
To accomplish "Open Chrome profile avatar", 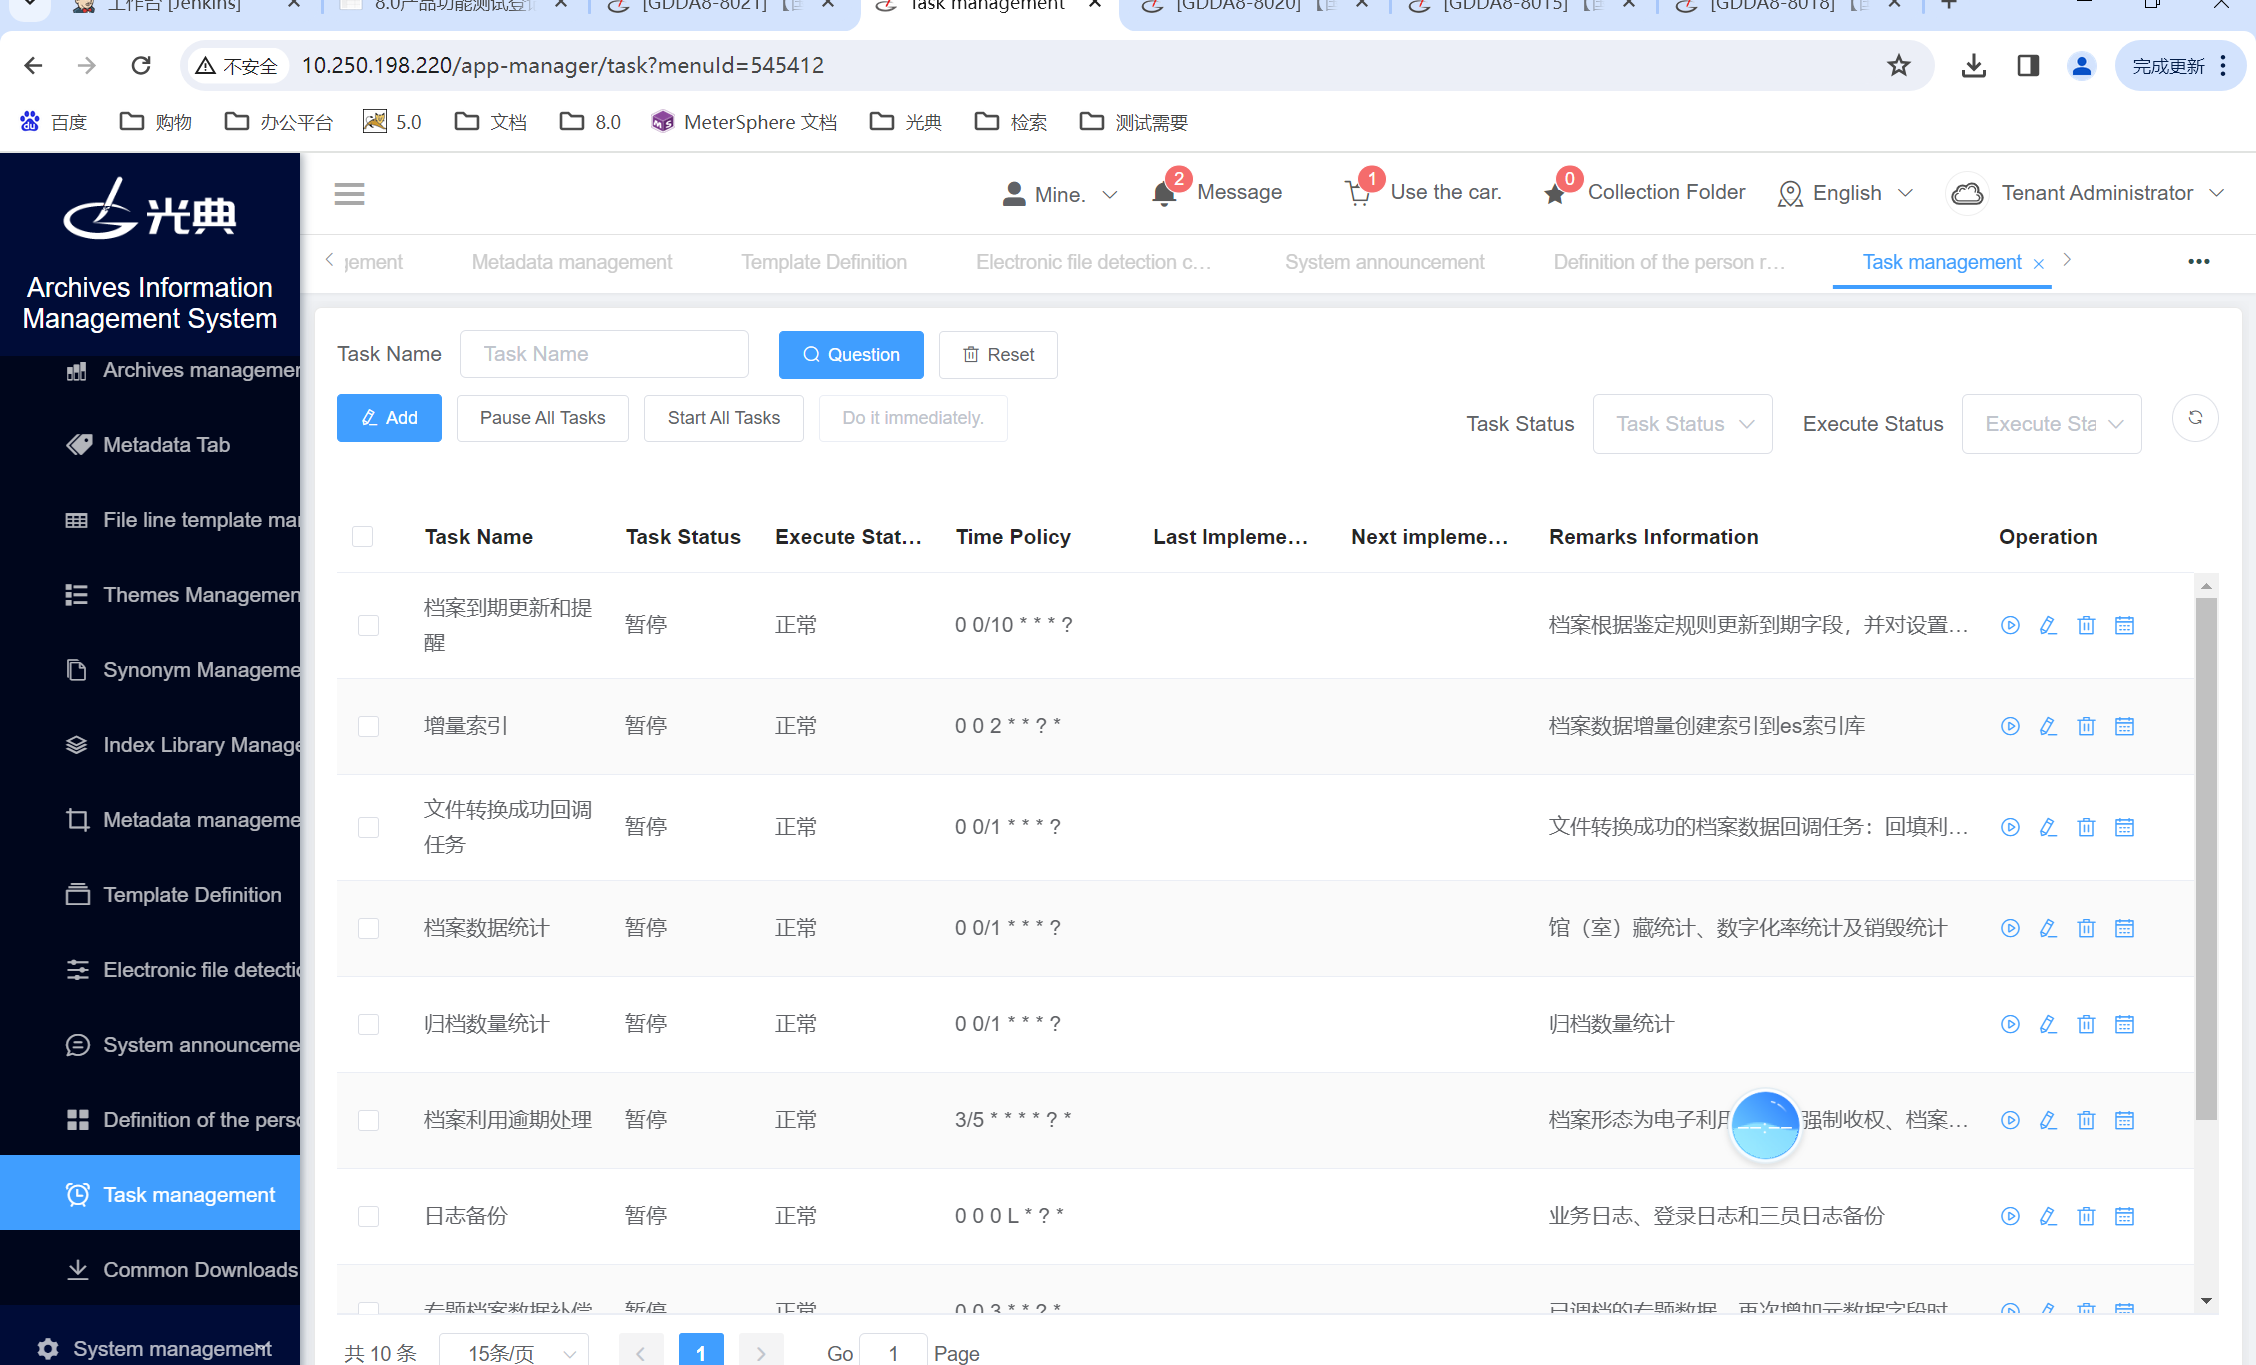I will (2082, 66).
